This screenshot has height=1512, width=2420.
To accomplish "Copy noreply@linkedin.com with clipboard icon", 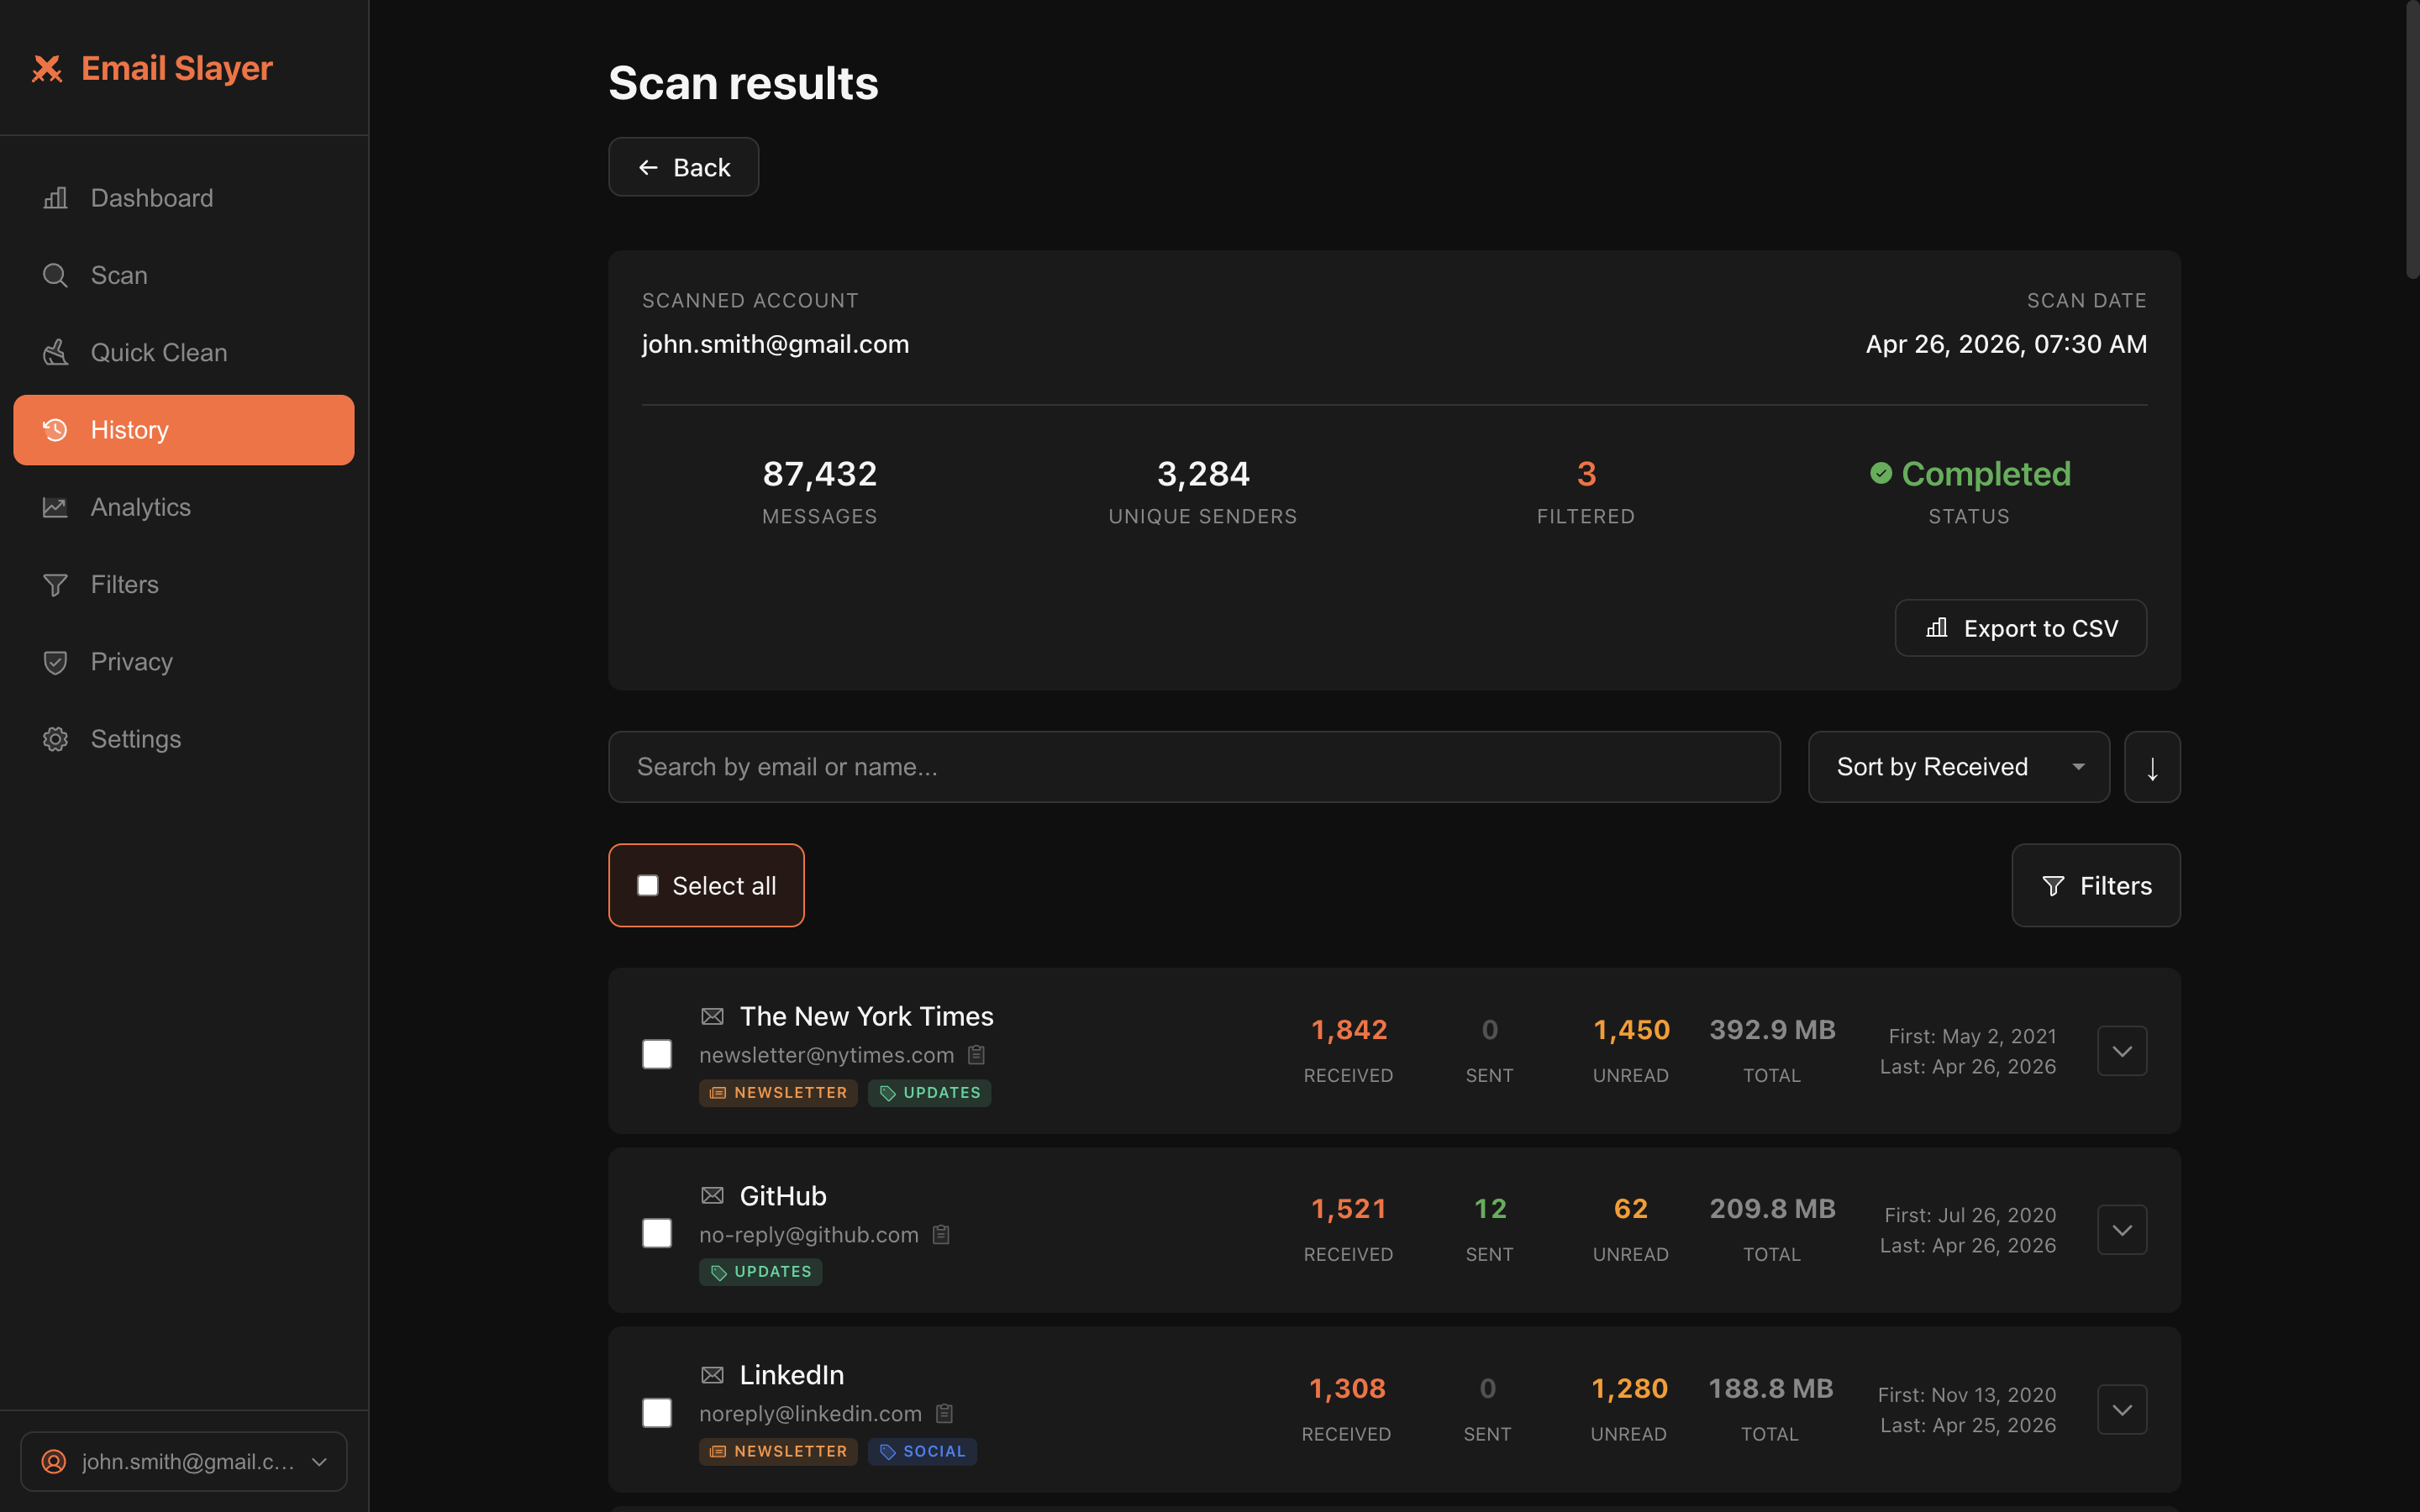I will pyautogui.click(x=944, y=1414).
